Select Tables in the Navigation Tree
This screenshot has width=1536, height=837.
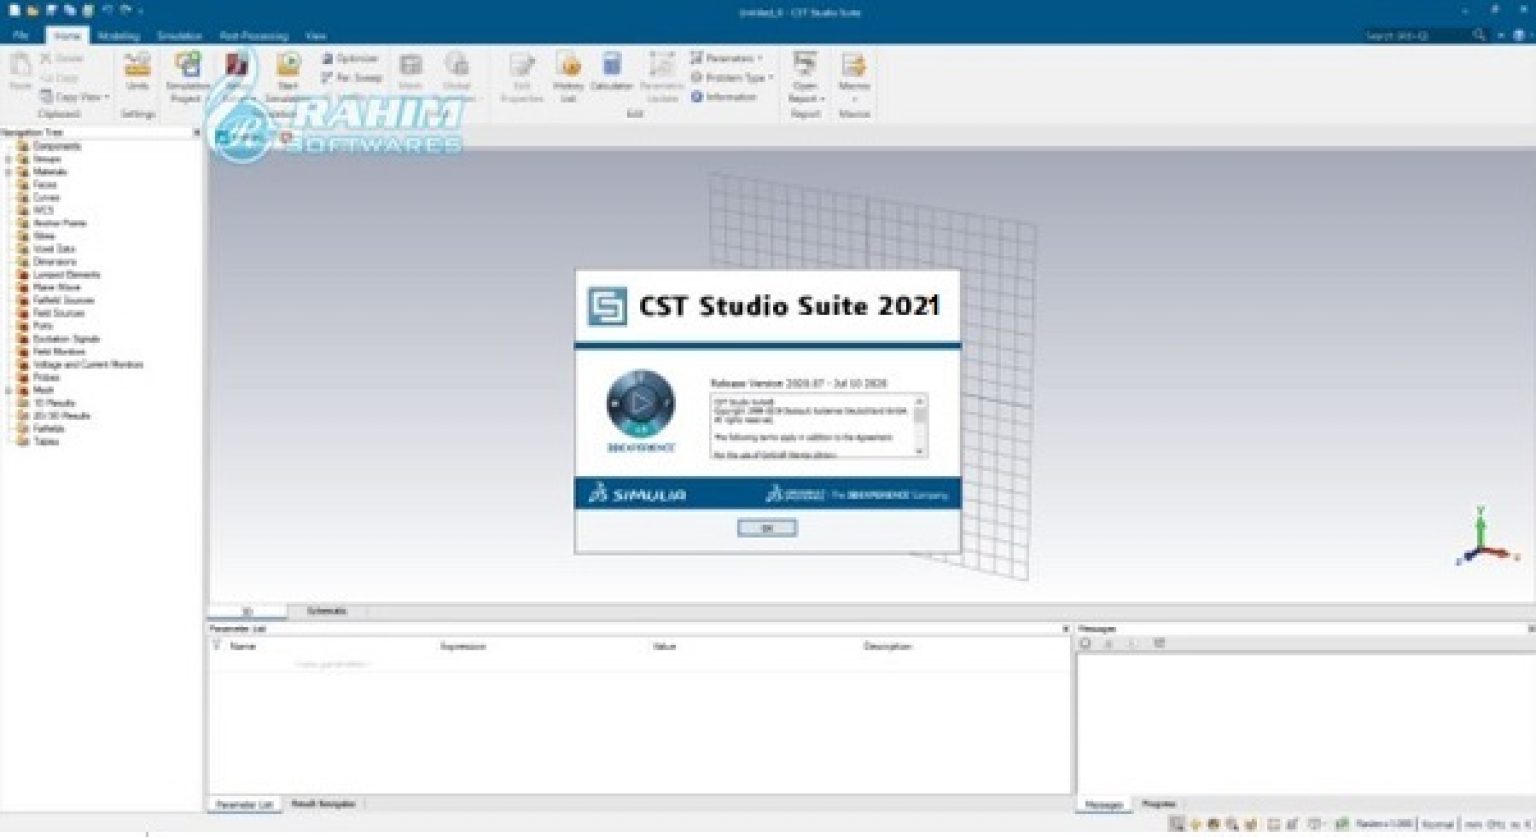46,441
